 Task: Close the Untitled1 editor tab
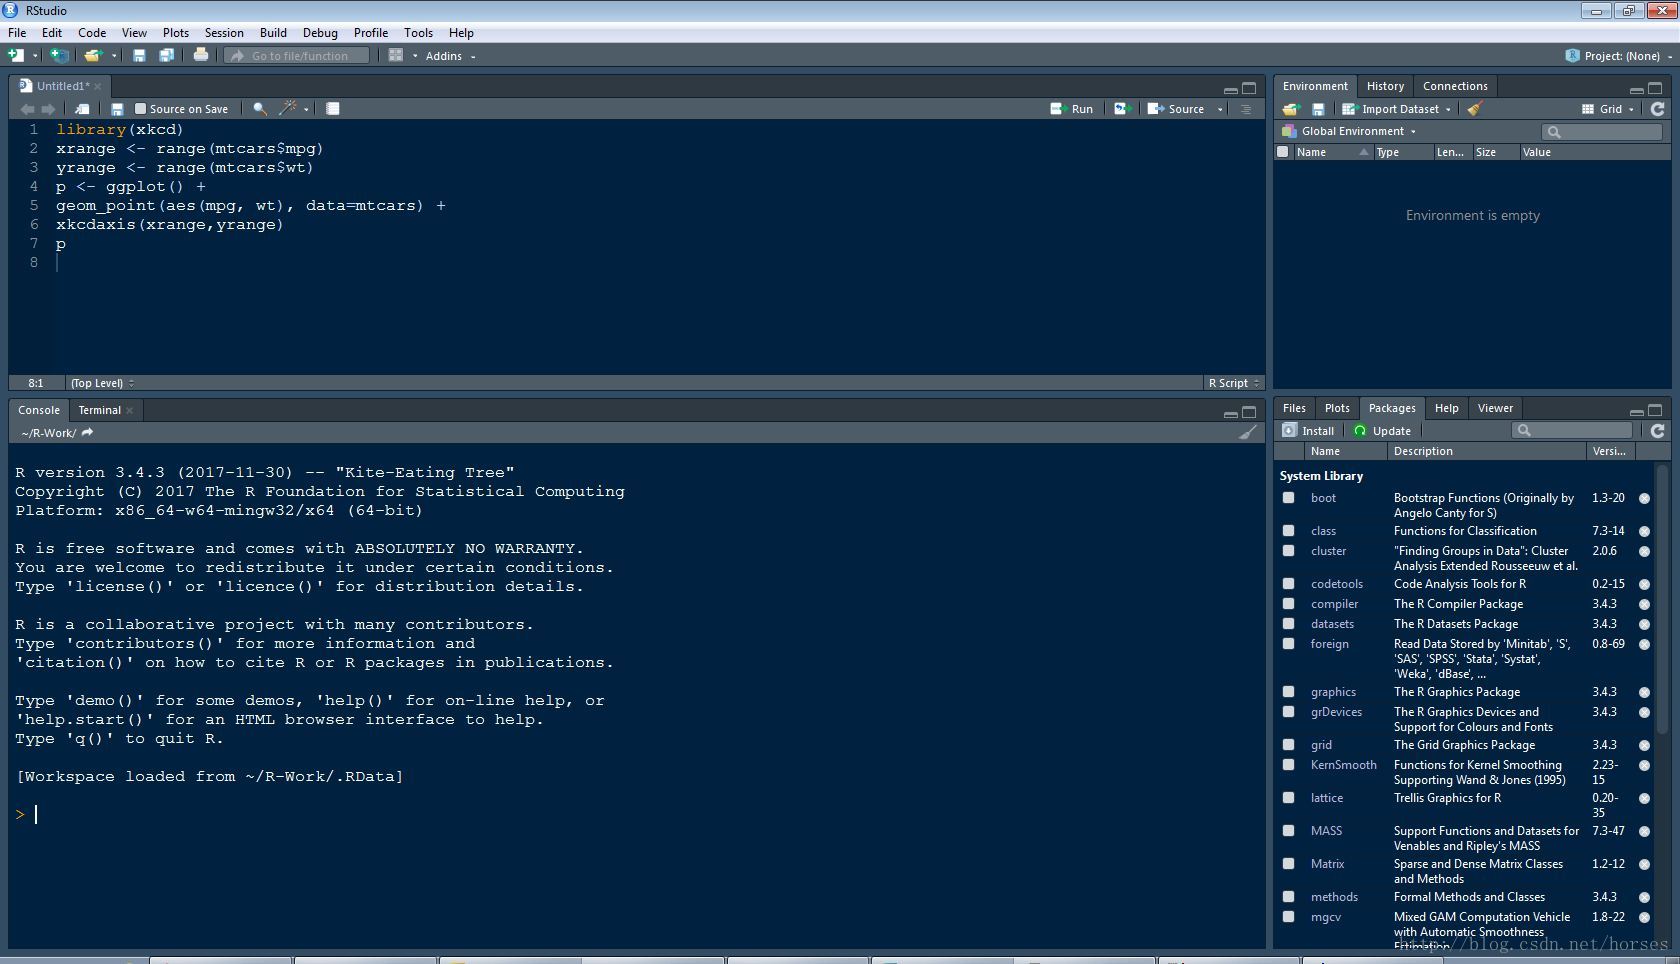(97, 86)
